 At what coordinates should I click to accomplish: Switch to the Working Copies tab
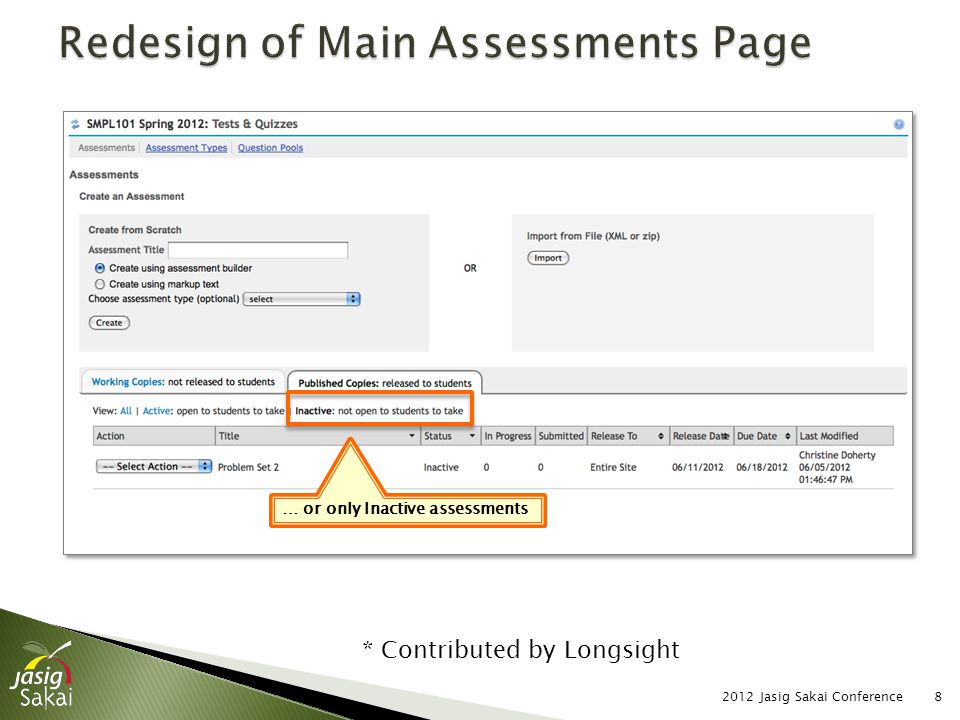point(183,381)
